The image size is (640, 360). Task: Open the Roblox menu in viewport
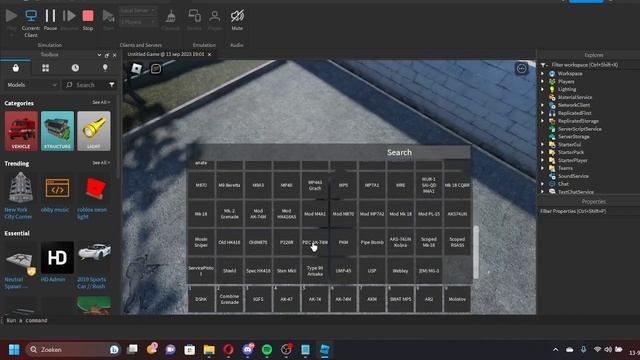pyautogui.click(x=137, y=68)
